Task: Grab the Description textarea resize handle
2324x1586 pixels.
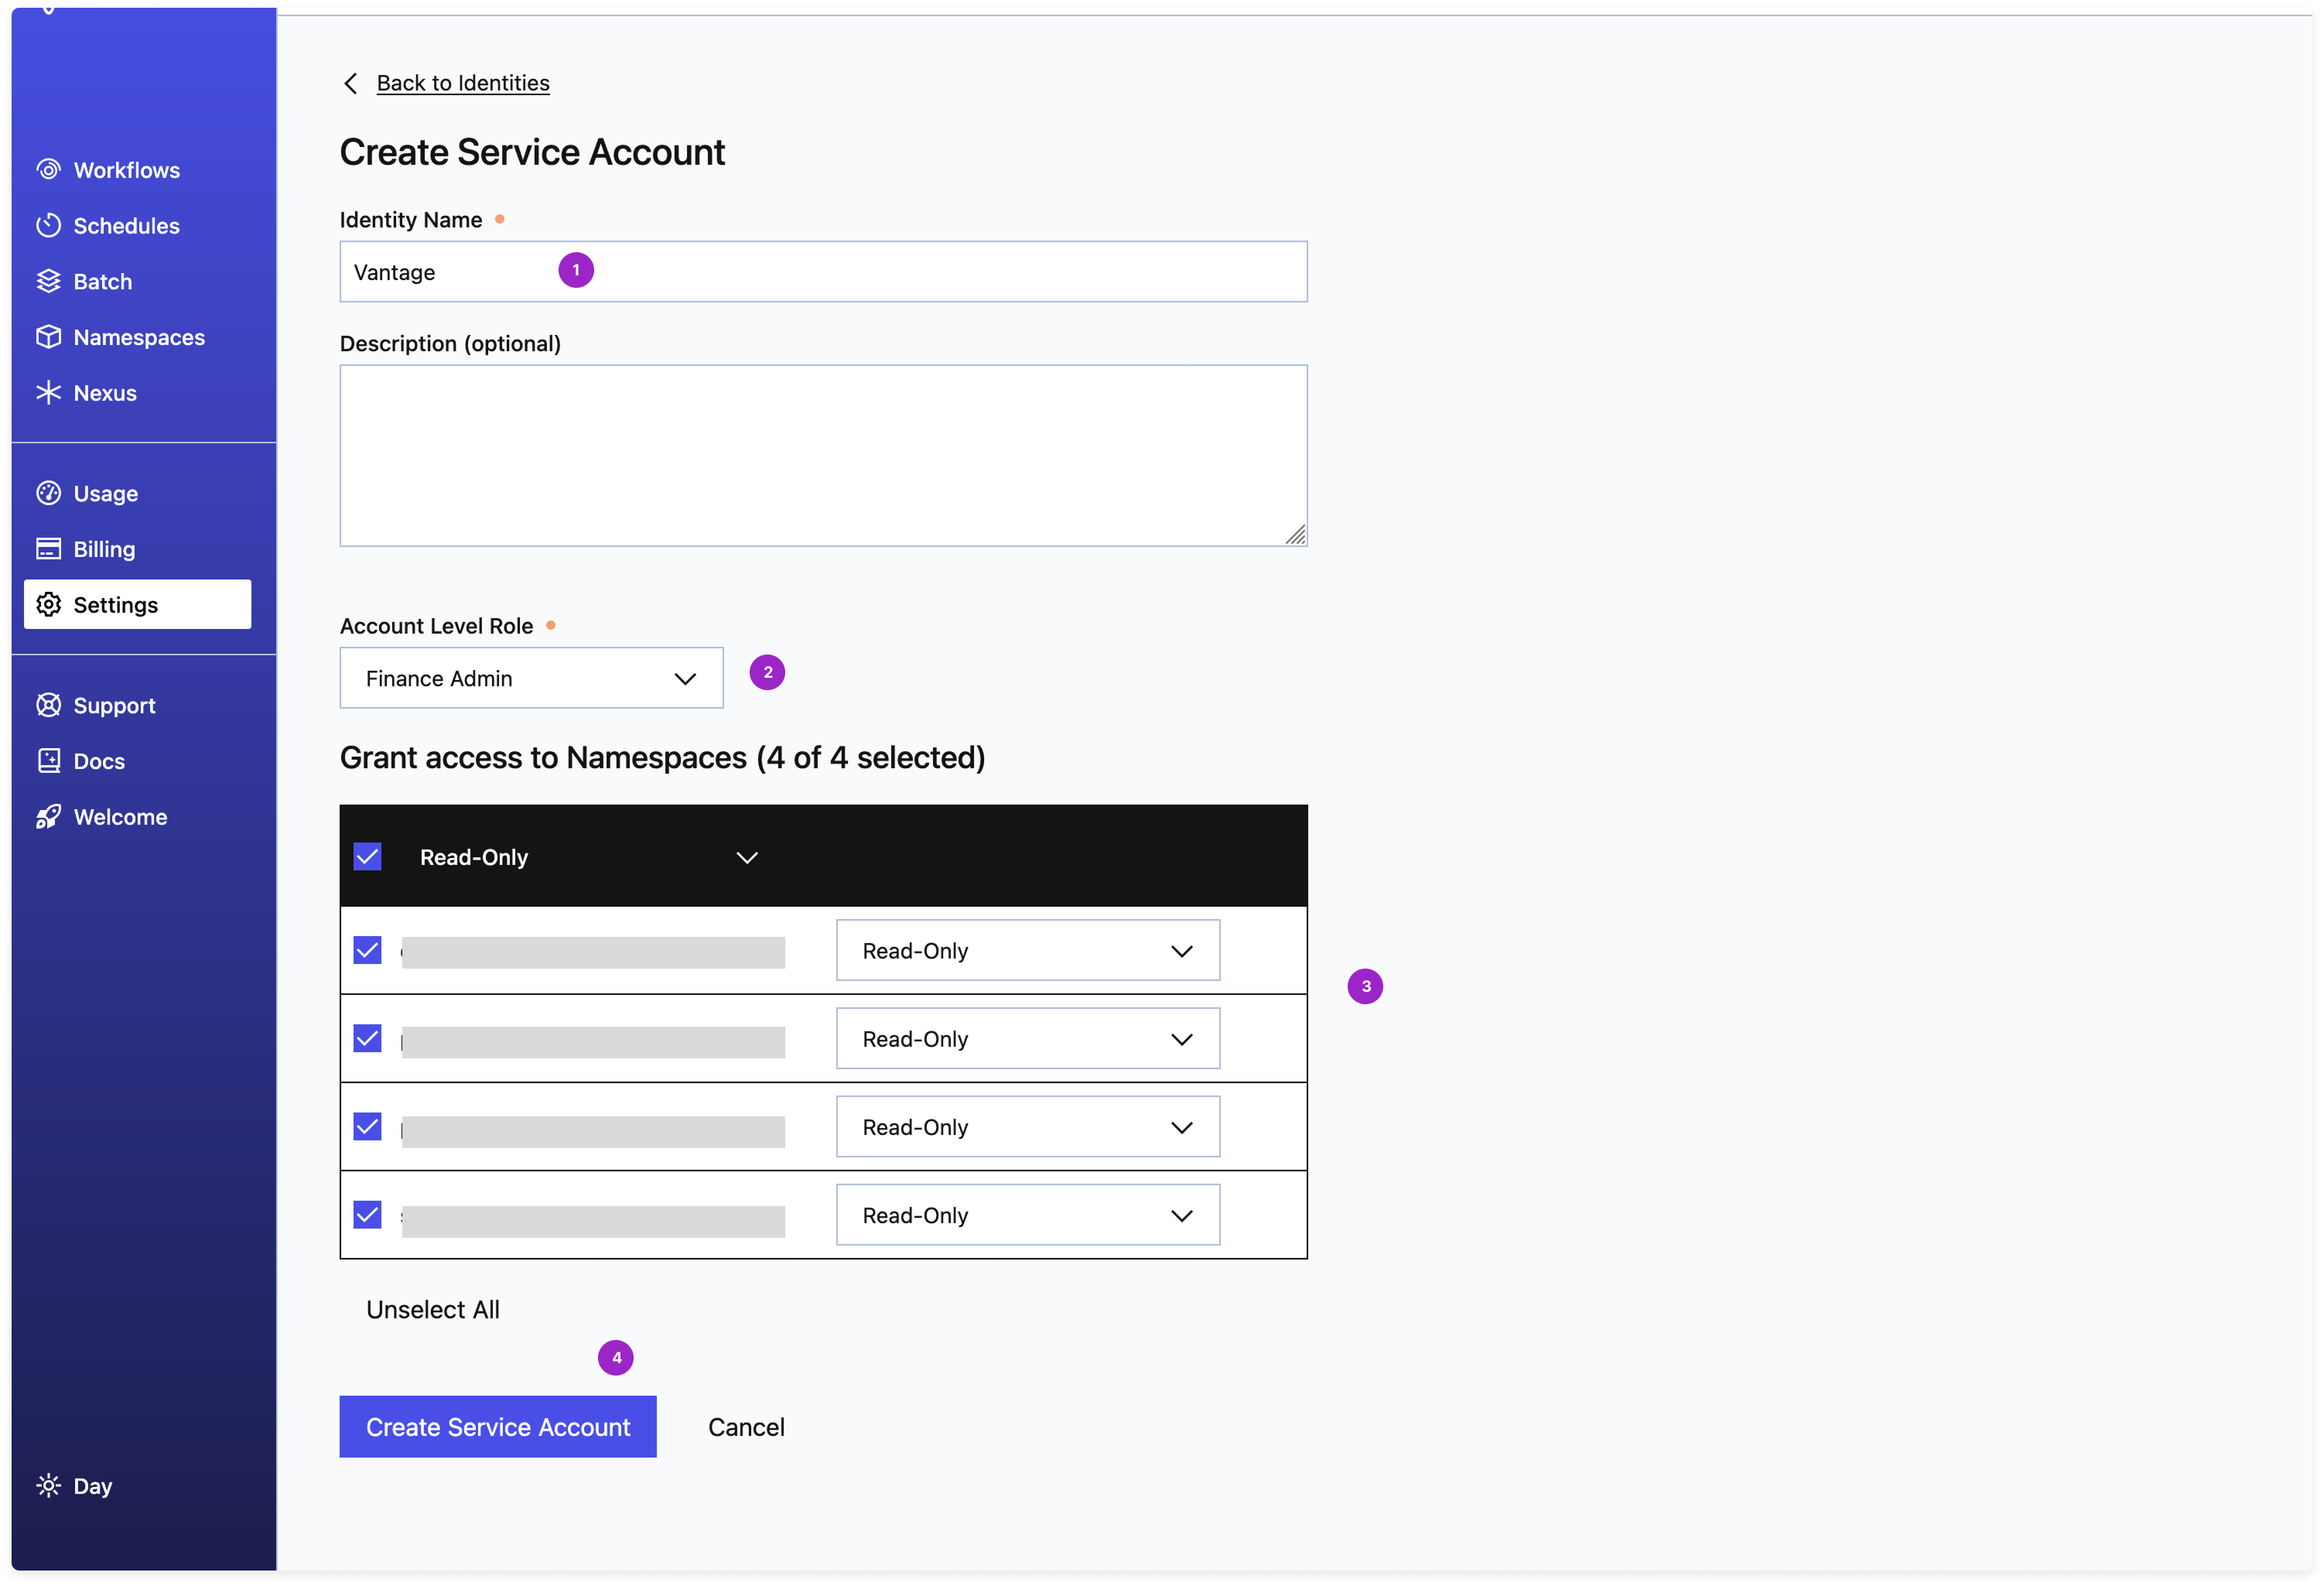Action: 1296,535
